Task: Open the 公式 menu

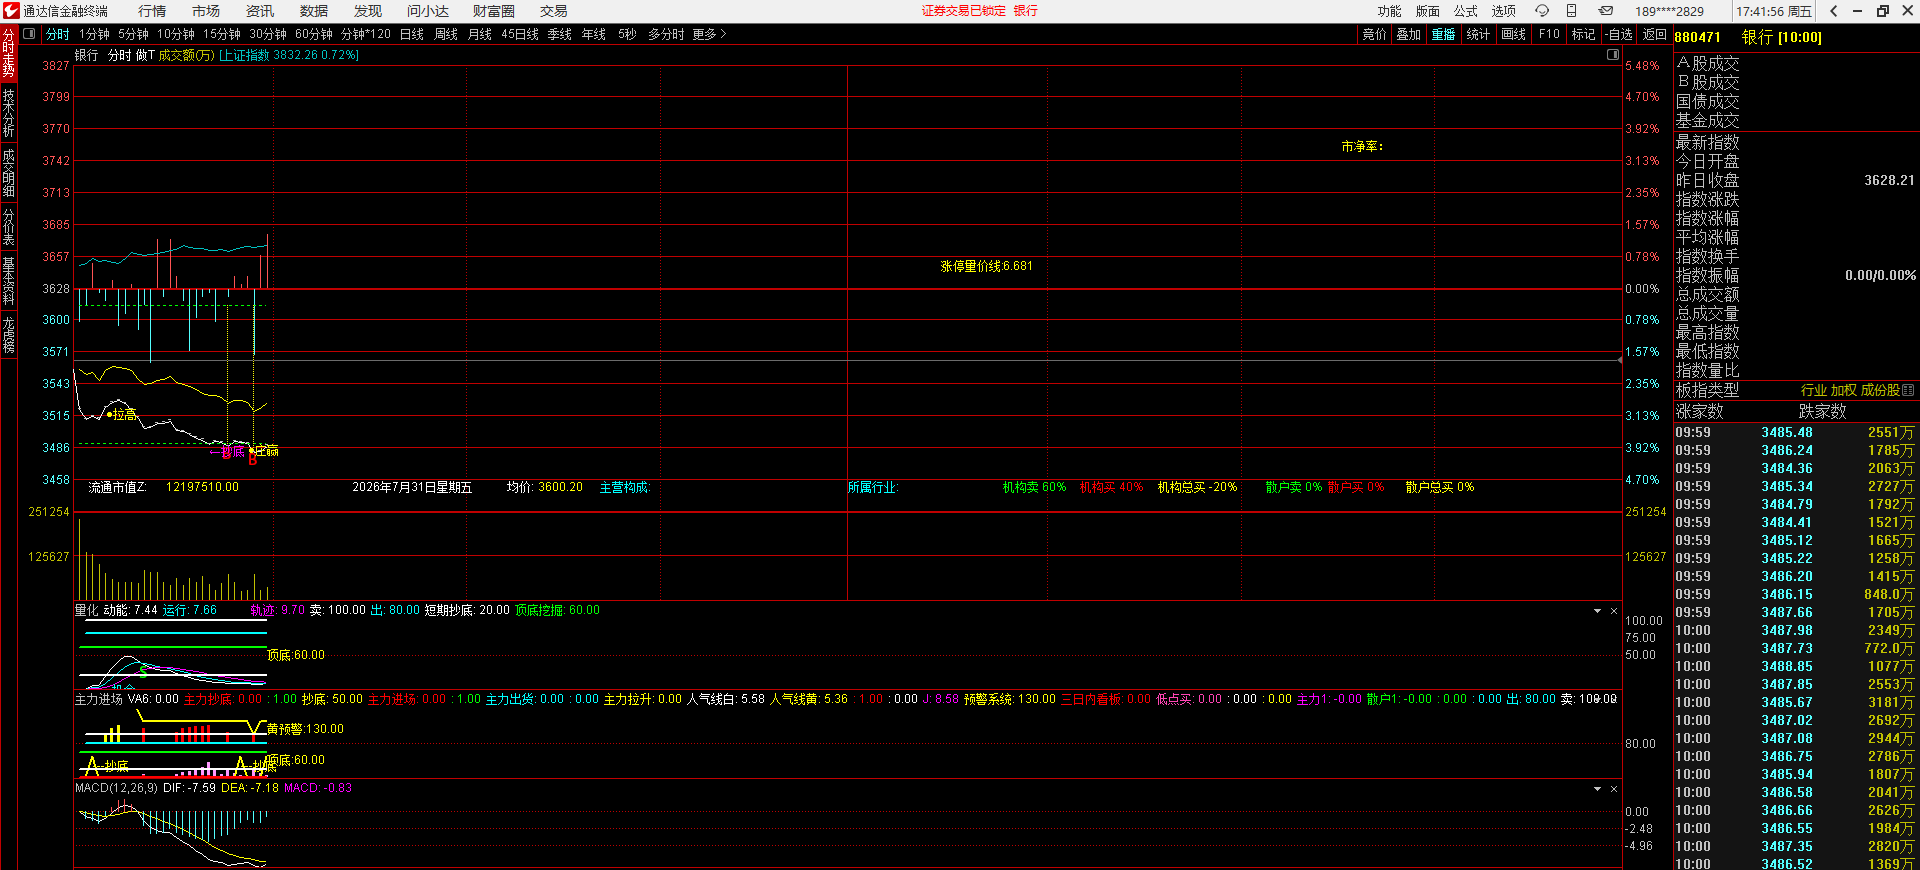Action: [1465, 11]
